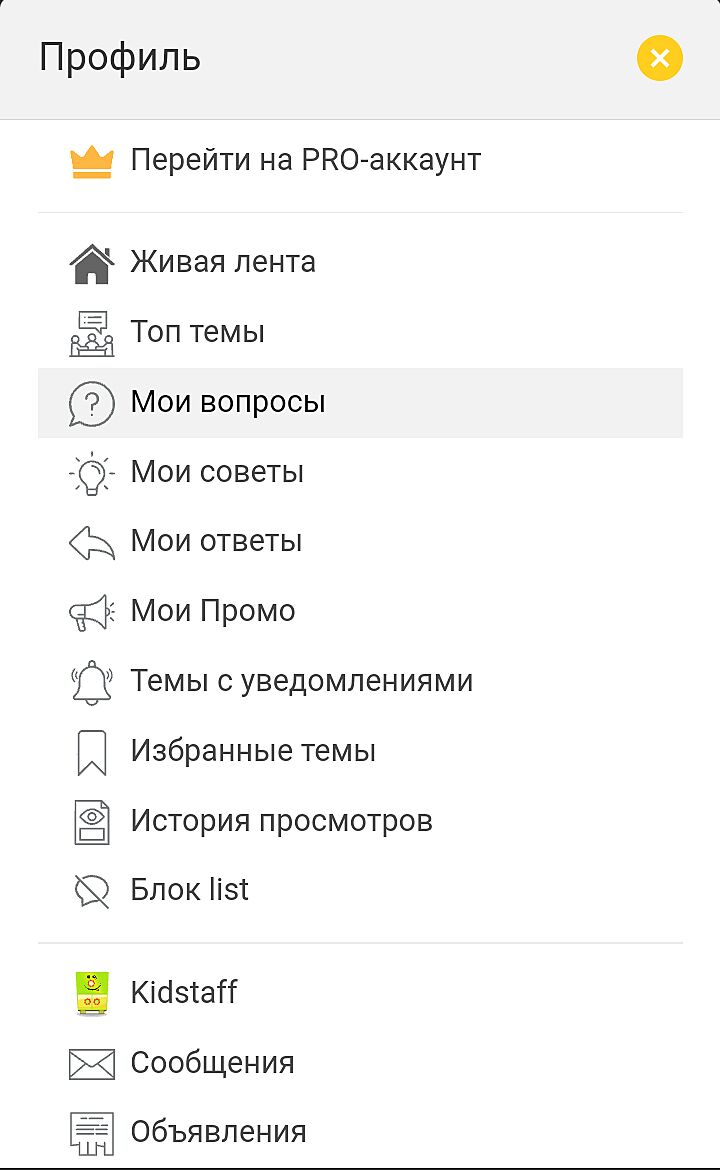Click the crossed-out bubble Блок list icon
The width and height of the screenshot is (720, 1170).
91,891
